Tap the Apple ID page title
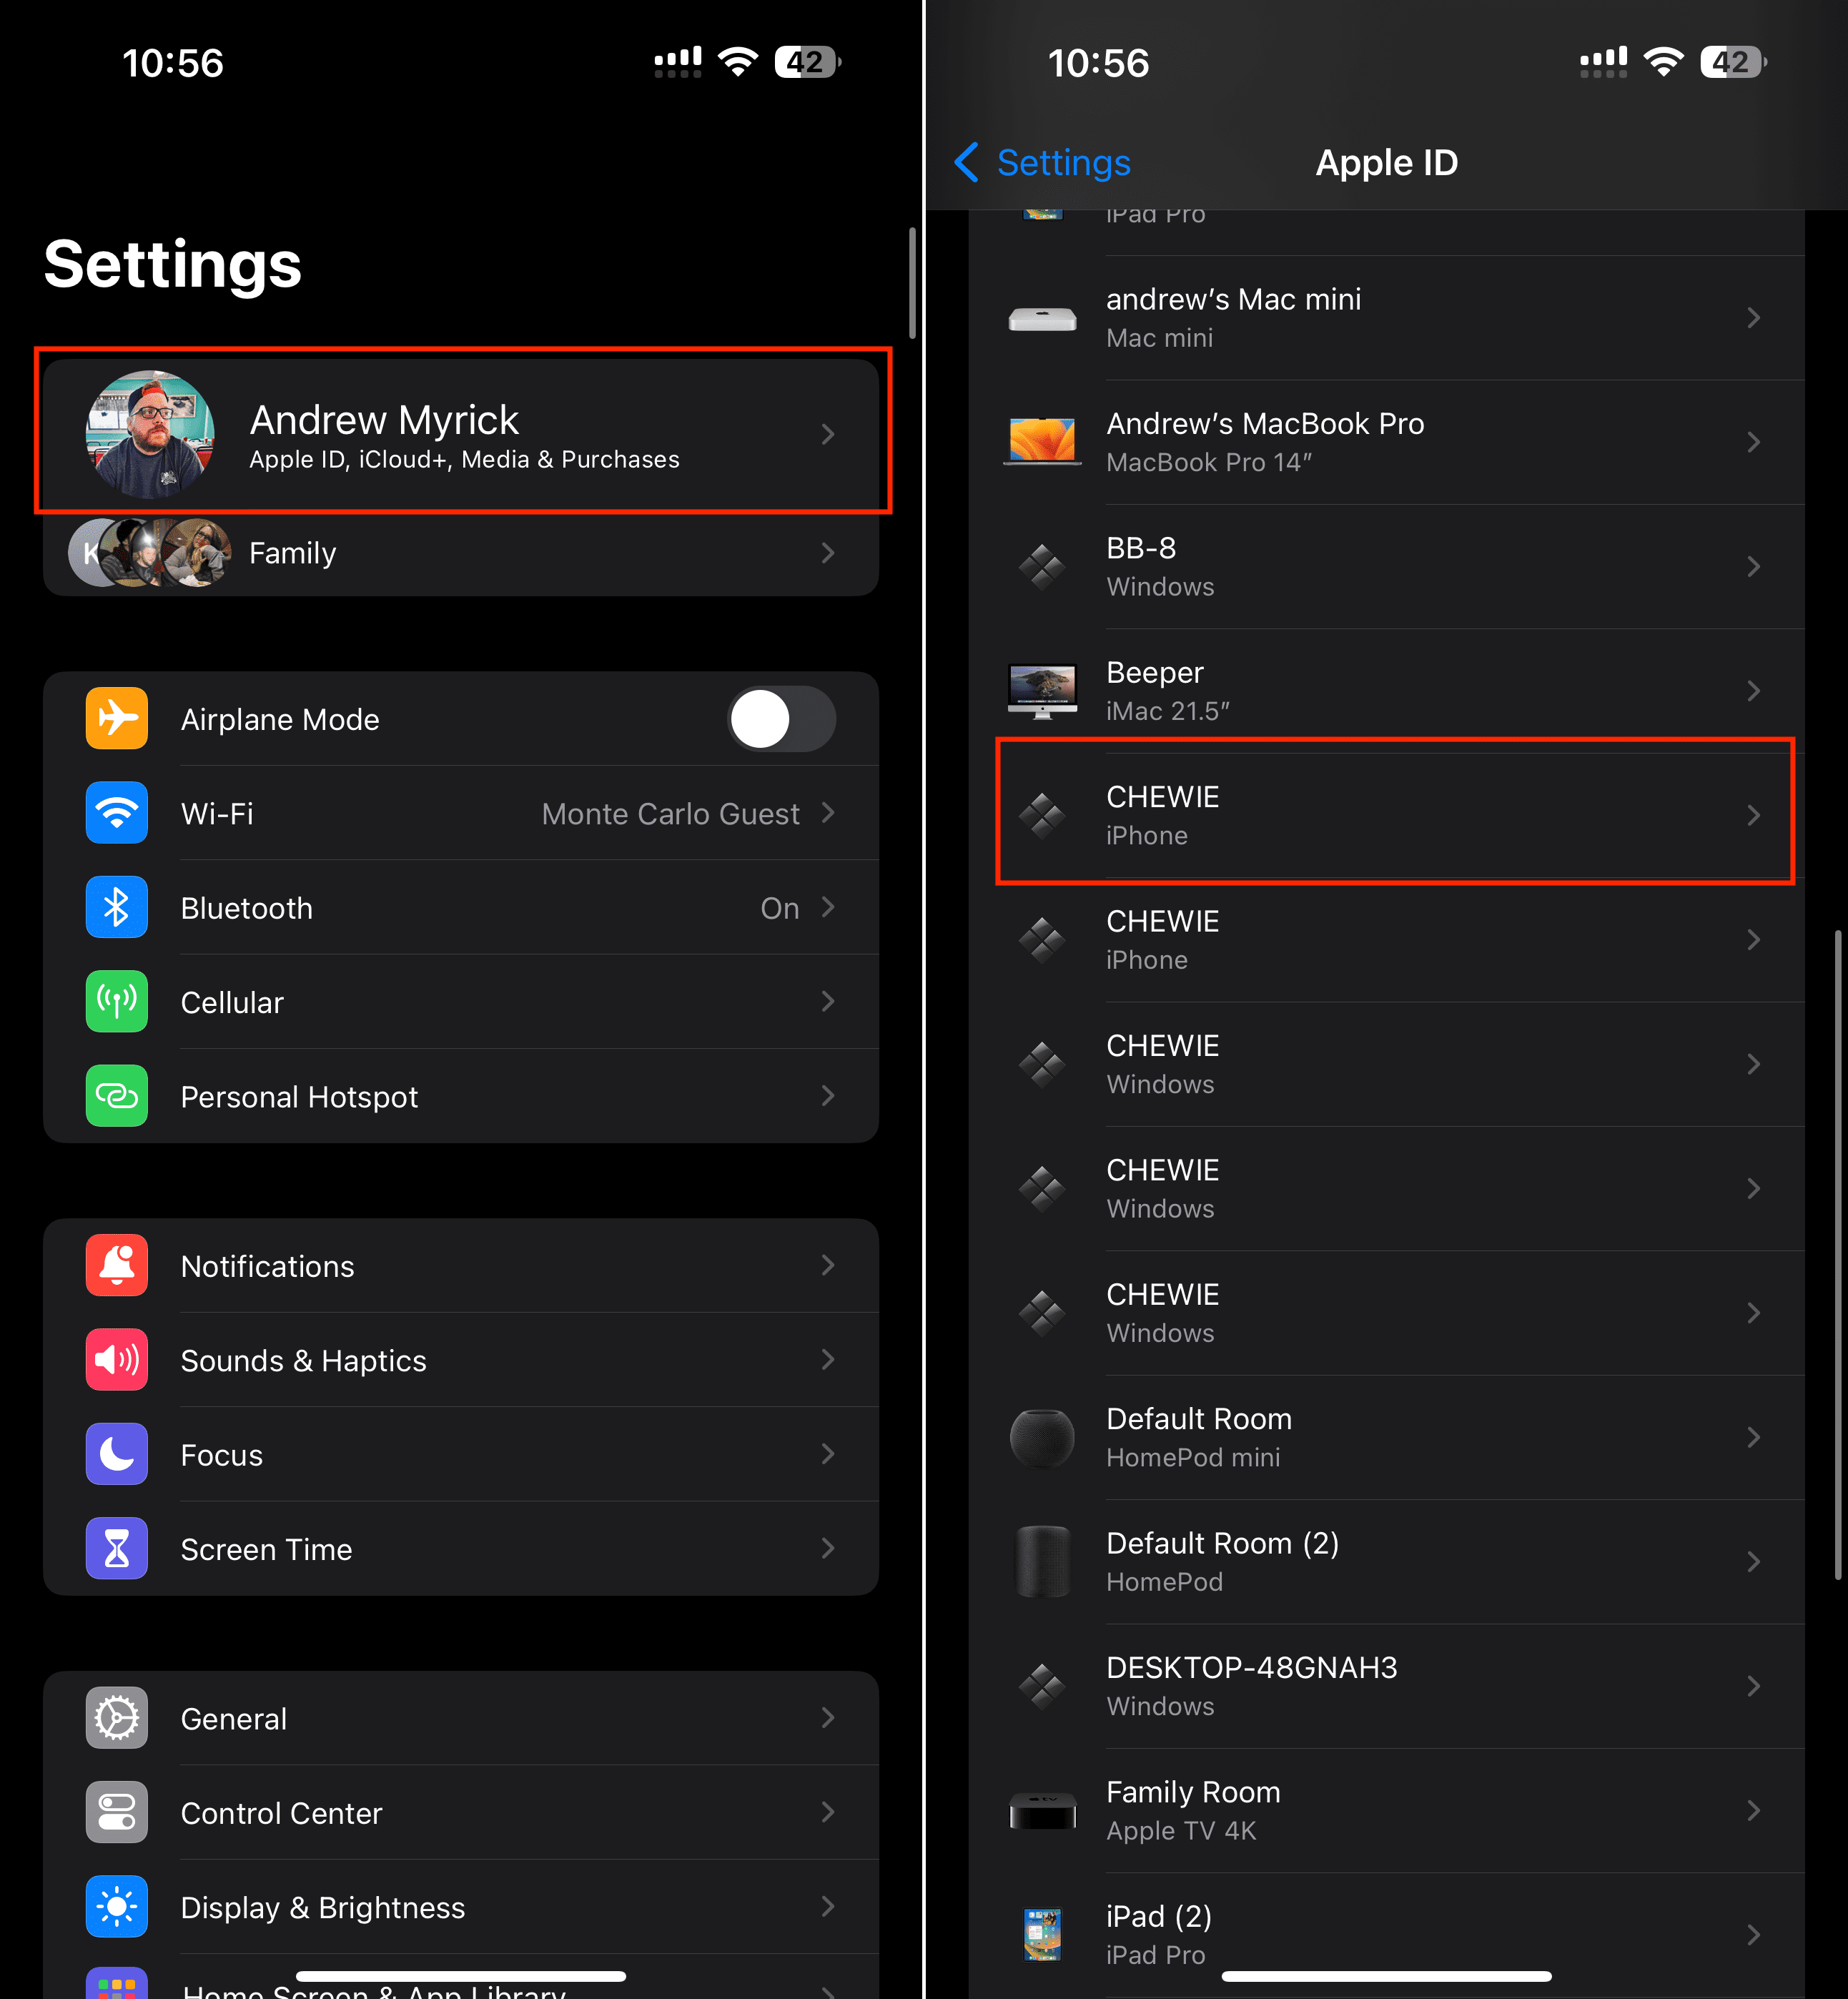This screenshot has height=1999, width=1848. pyautogui.click(x=1386, y=162)
